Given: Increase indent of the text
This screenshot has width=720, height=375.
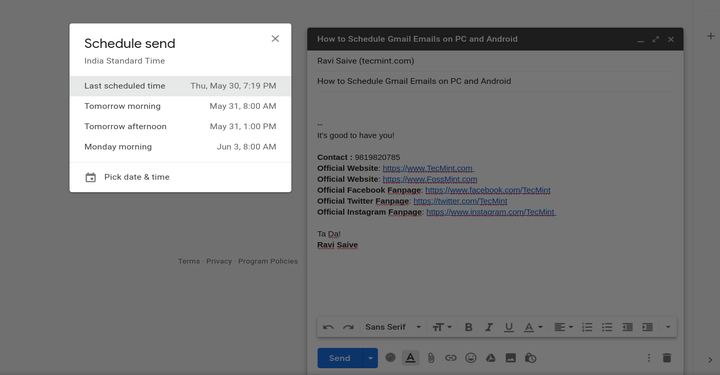Looking at the screenshot, I should click(647, 327).
